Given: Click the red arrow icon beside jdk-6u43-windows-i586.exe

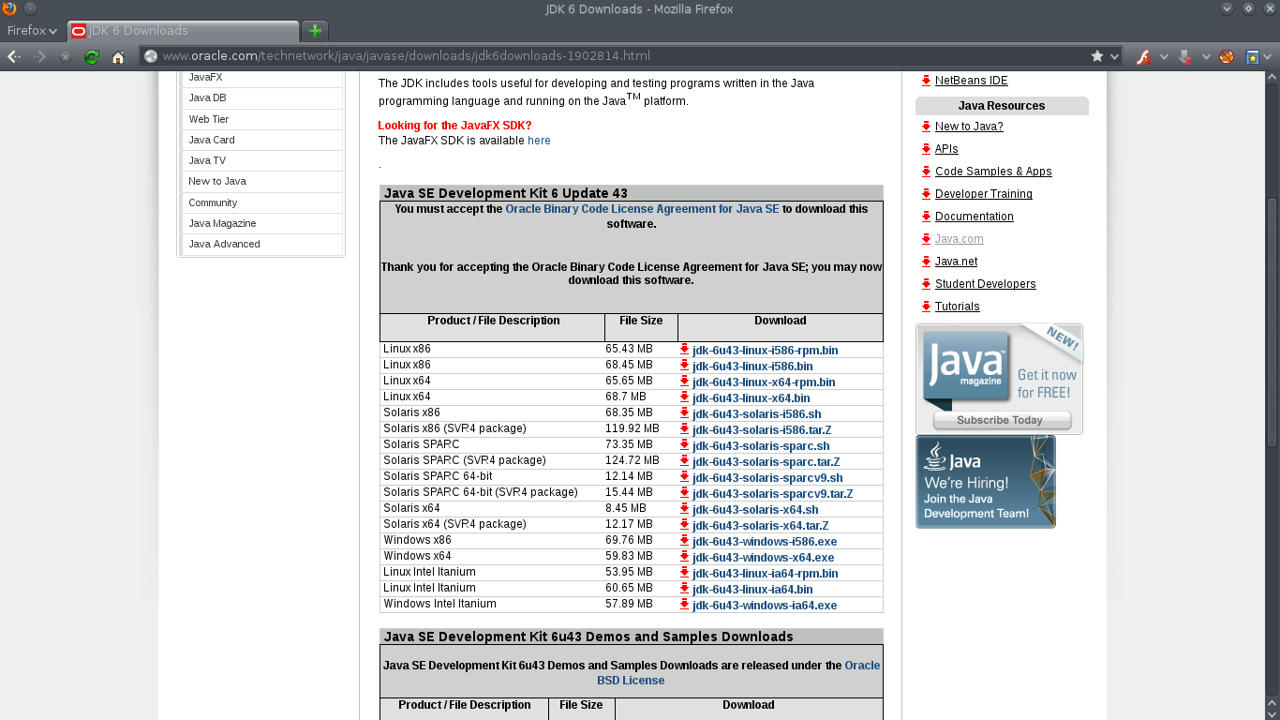Looking at the screenshot, I should (x=685, y=541).
